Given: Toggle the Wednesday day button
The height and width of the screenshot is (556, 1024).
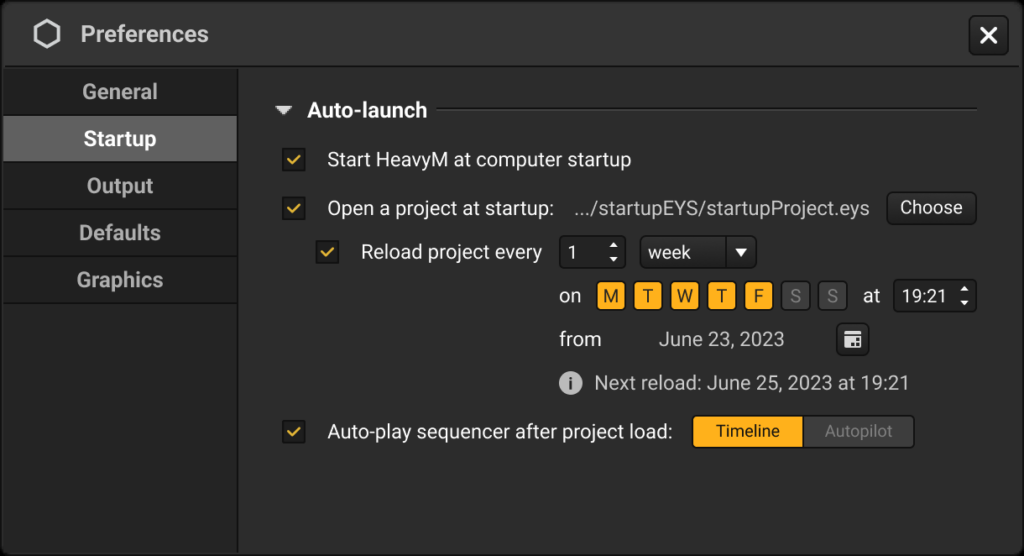Looking at the screenshot, I should pyautogui.click(x=684, y=296).
